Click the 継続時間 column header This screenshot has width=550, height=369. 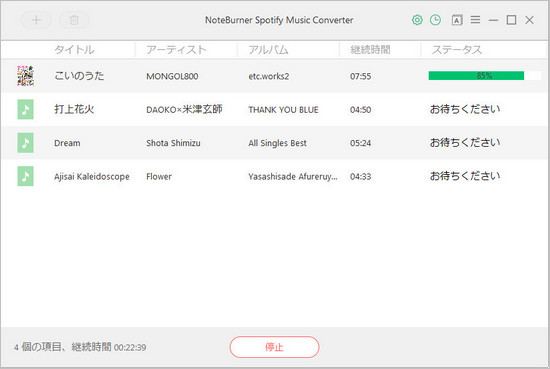[370, 50]
